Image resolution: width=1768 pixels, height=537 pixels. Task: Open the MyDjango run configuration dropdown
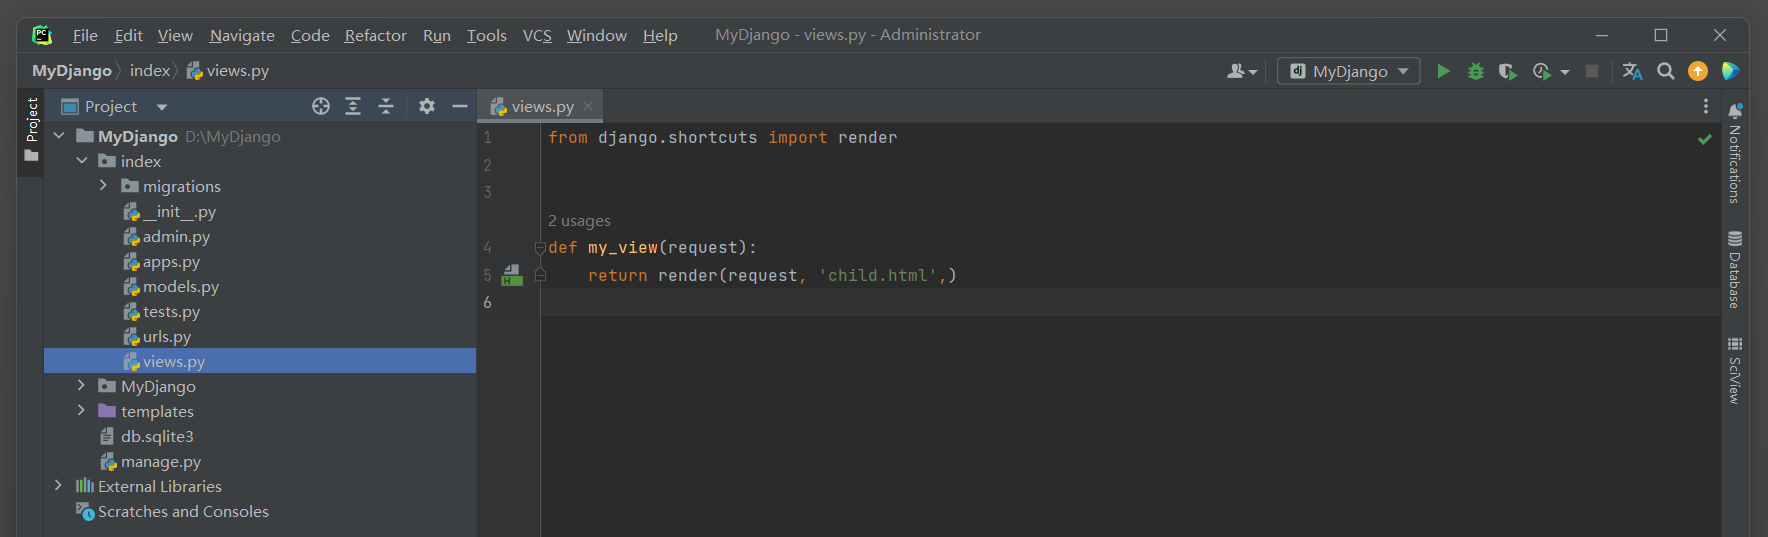[x=1348, y=71]
